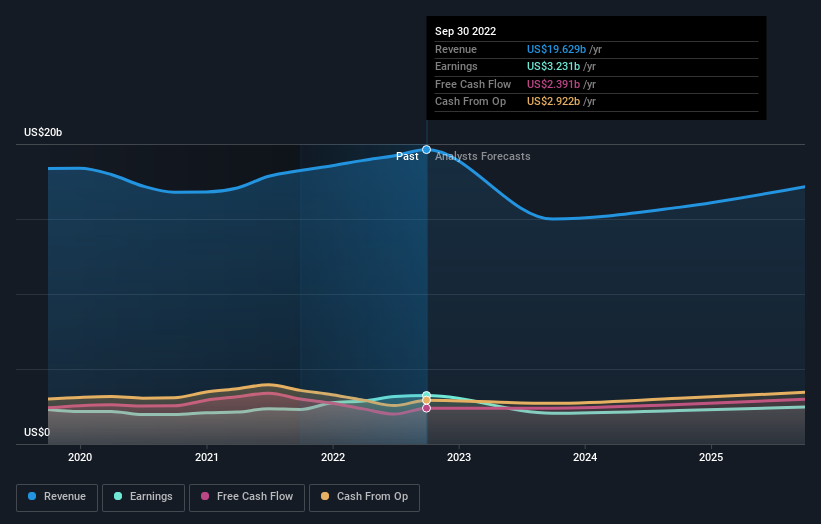The height and width of the screenshot is (524, 821).
Task: Click the 2024 x-axis label
Action: click(x=585, y=458)
